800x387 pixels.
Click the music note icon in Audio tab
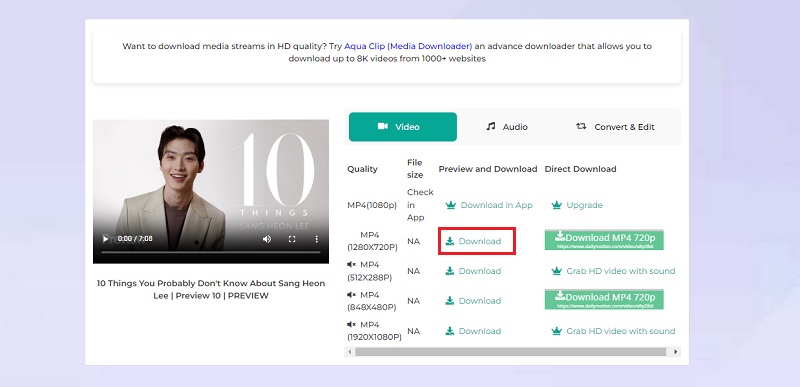[x=491, y=126]
